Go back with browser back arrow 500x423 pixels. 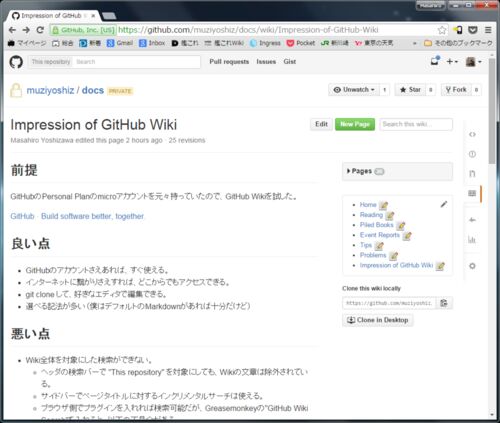coord(12,30)
